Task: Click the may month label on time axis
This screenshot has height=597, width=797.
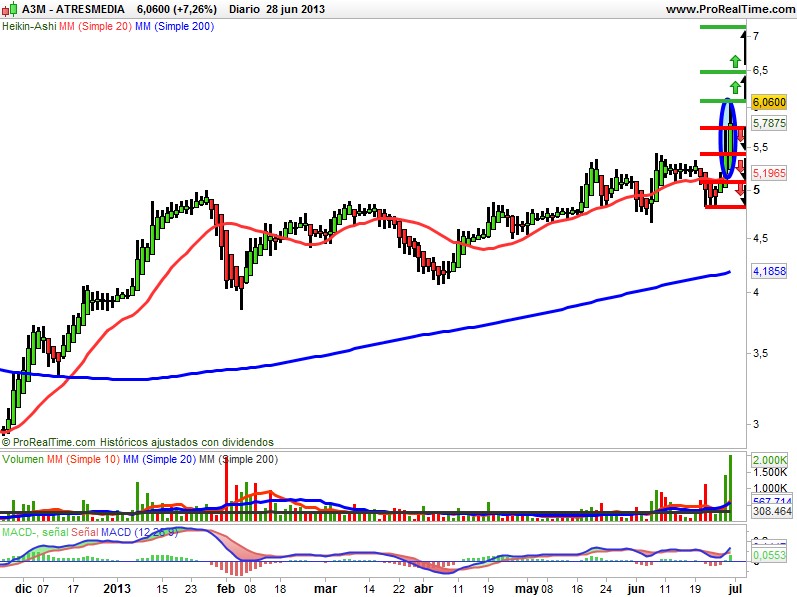Action: tap(527, 589)
